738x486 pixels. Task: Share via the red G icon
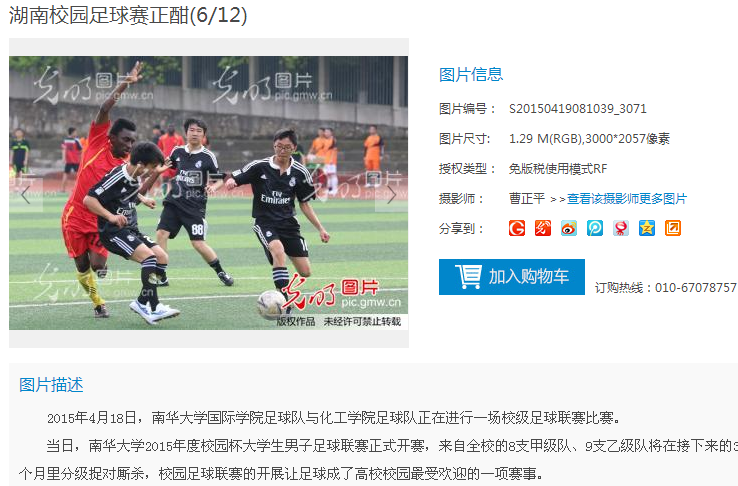coord(517,228)
